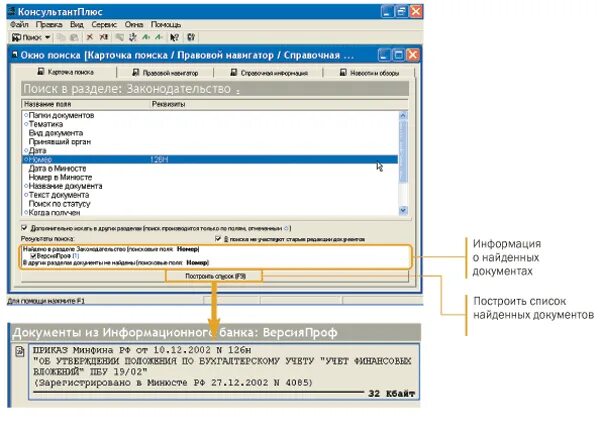Click the КонсультантПлюс application icon in title bar
The width and height of the screenshot is (600, 436).
tap(12, 11)
